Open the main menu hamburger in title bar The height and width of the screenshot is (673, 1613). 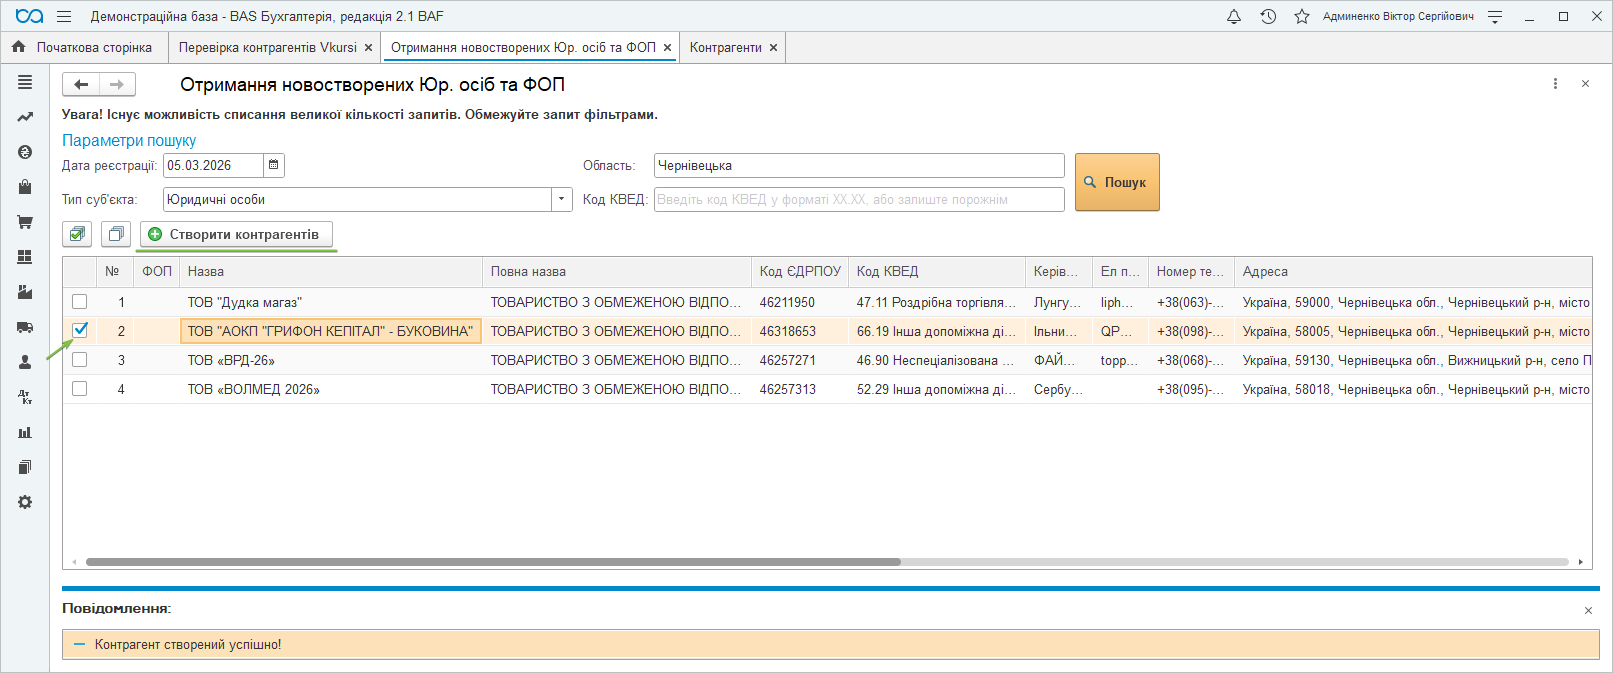tap(64, 17)
